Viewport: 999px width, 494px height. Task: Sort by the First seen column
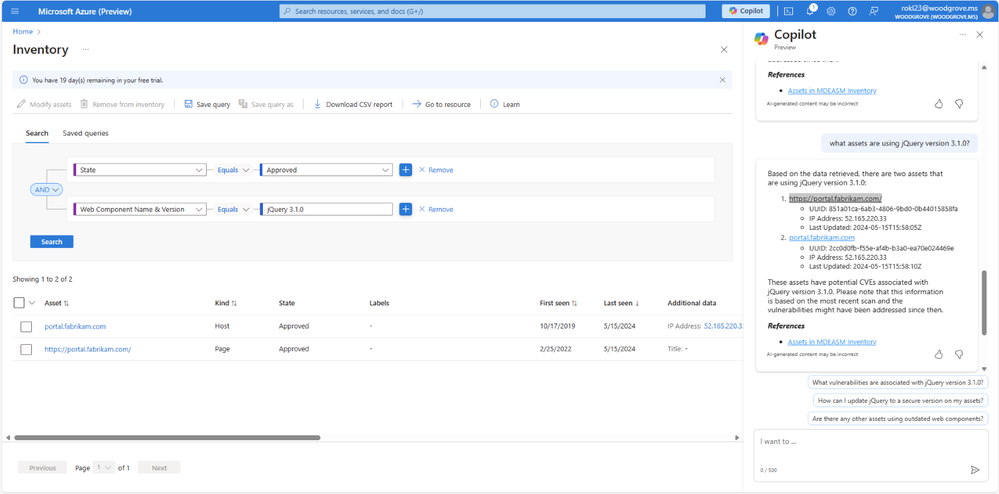(559, 303)
